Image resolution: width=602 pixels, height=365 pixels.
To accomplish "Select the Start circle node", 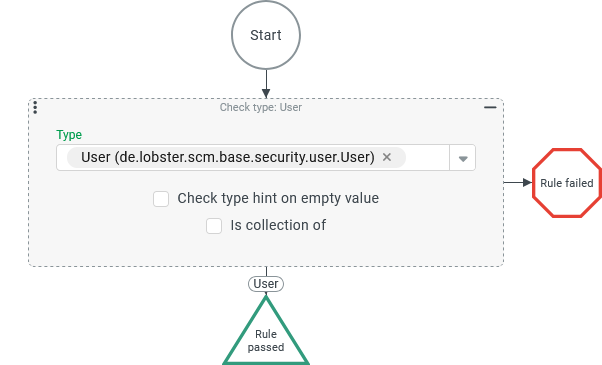I will tap(266, 35).
